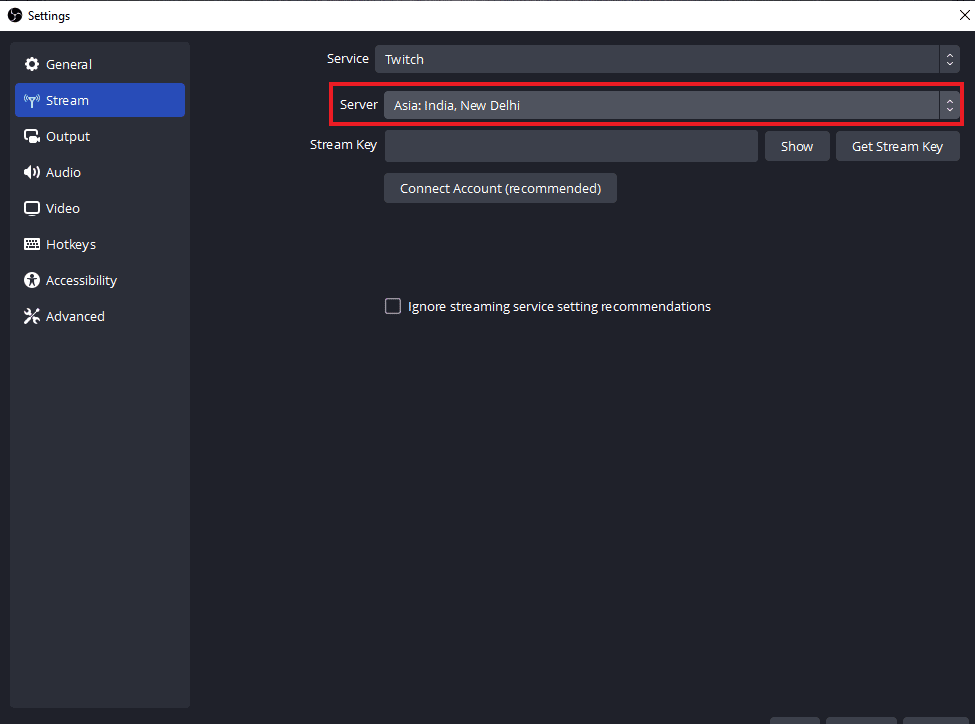The width and height of the screenshot is (975, 724).
Task: Open Output settings via its icon
Action: tap(32, 136)
